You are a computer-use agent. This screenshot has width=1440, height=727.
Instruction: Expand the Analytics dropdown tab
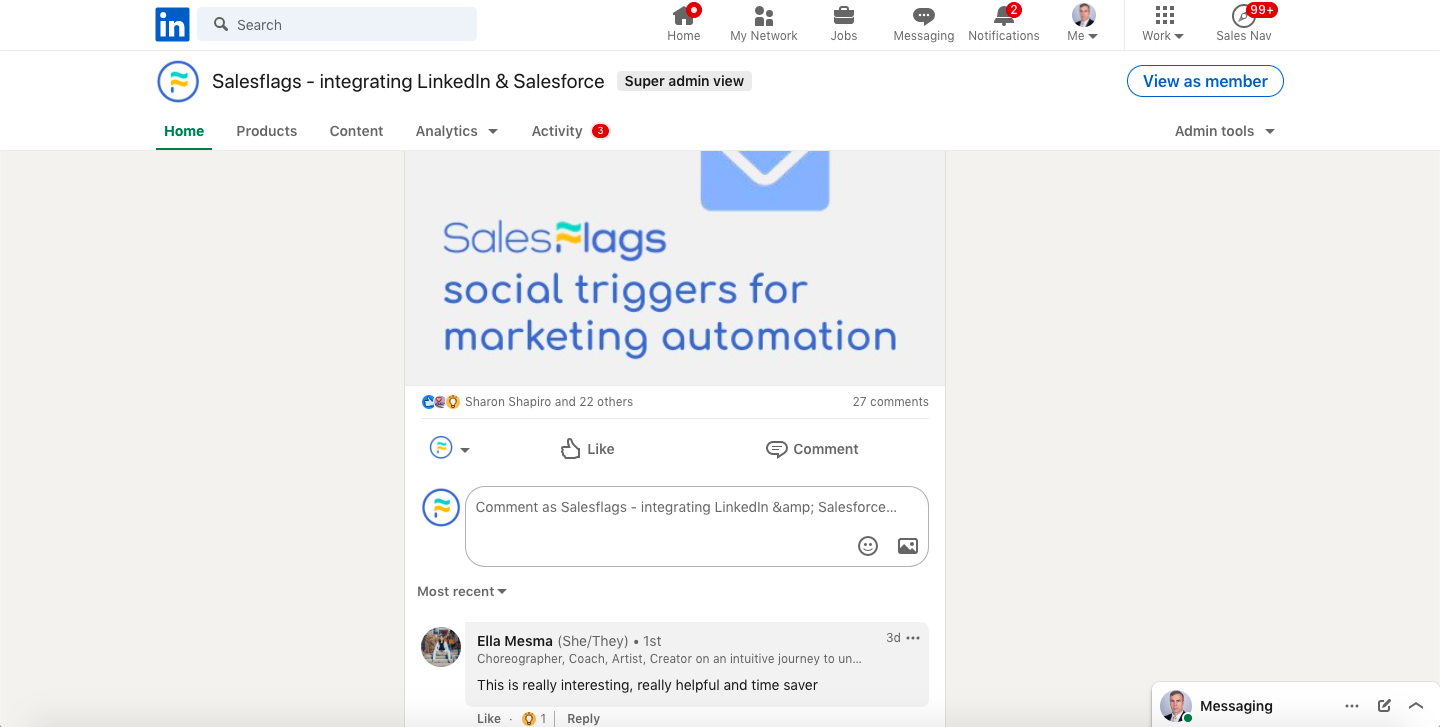pyautogui.click(x=457, y=131)
